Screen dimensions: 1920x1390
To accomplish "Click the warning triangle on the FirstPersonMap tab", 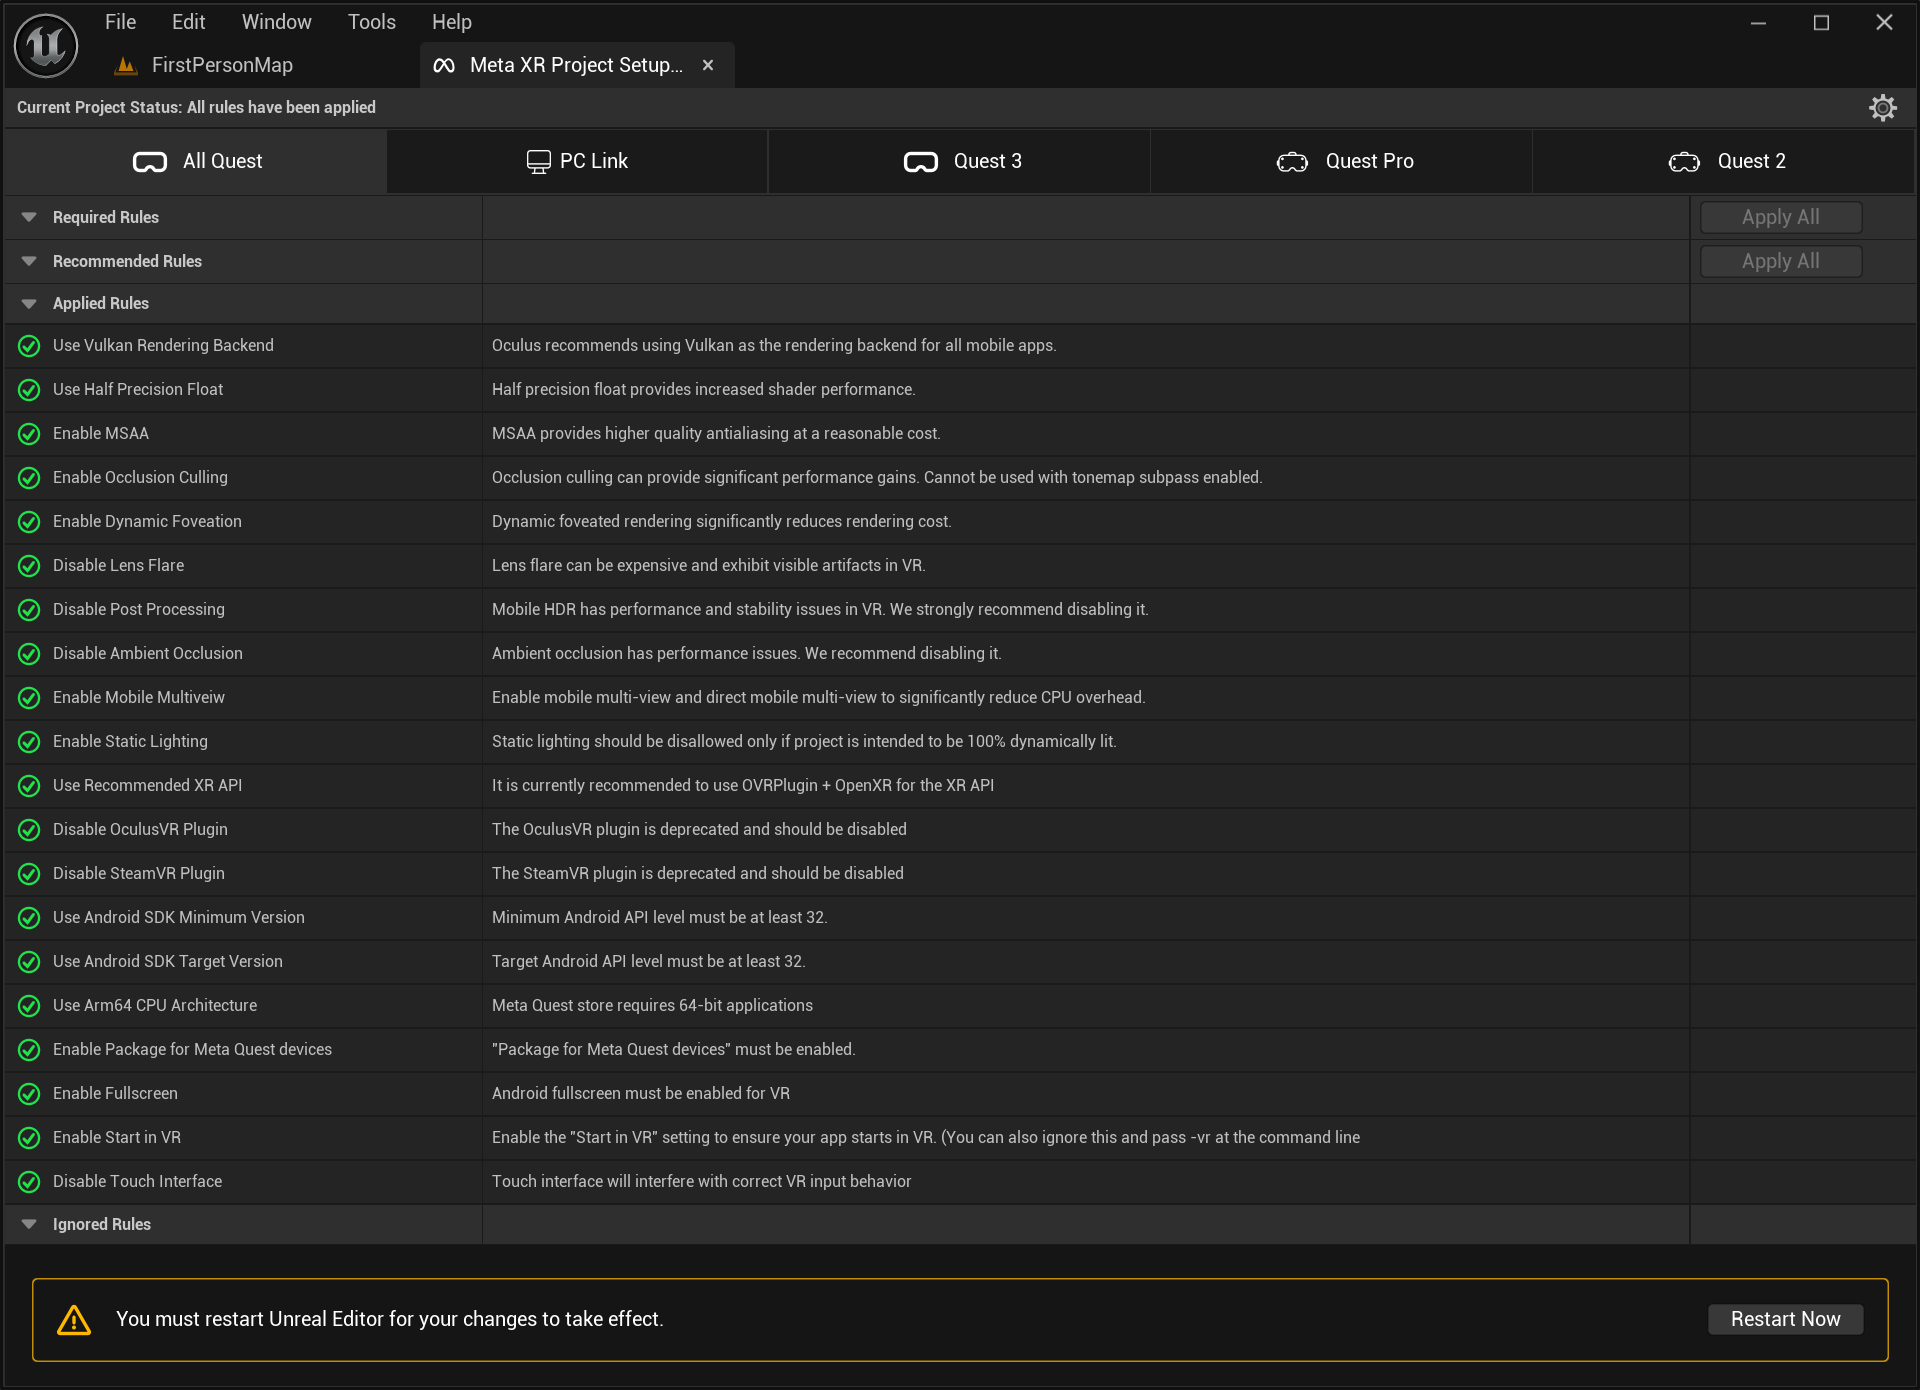I will [x=125, y=64].
